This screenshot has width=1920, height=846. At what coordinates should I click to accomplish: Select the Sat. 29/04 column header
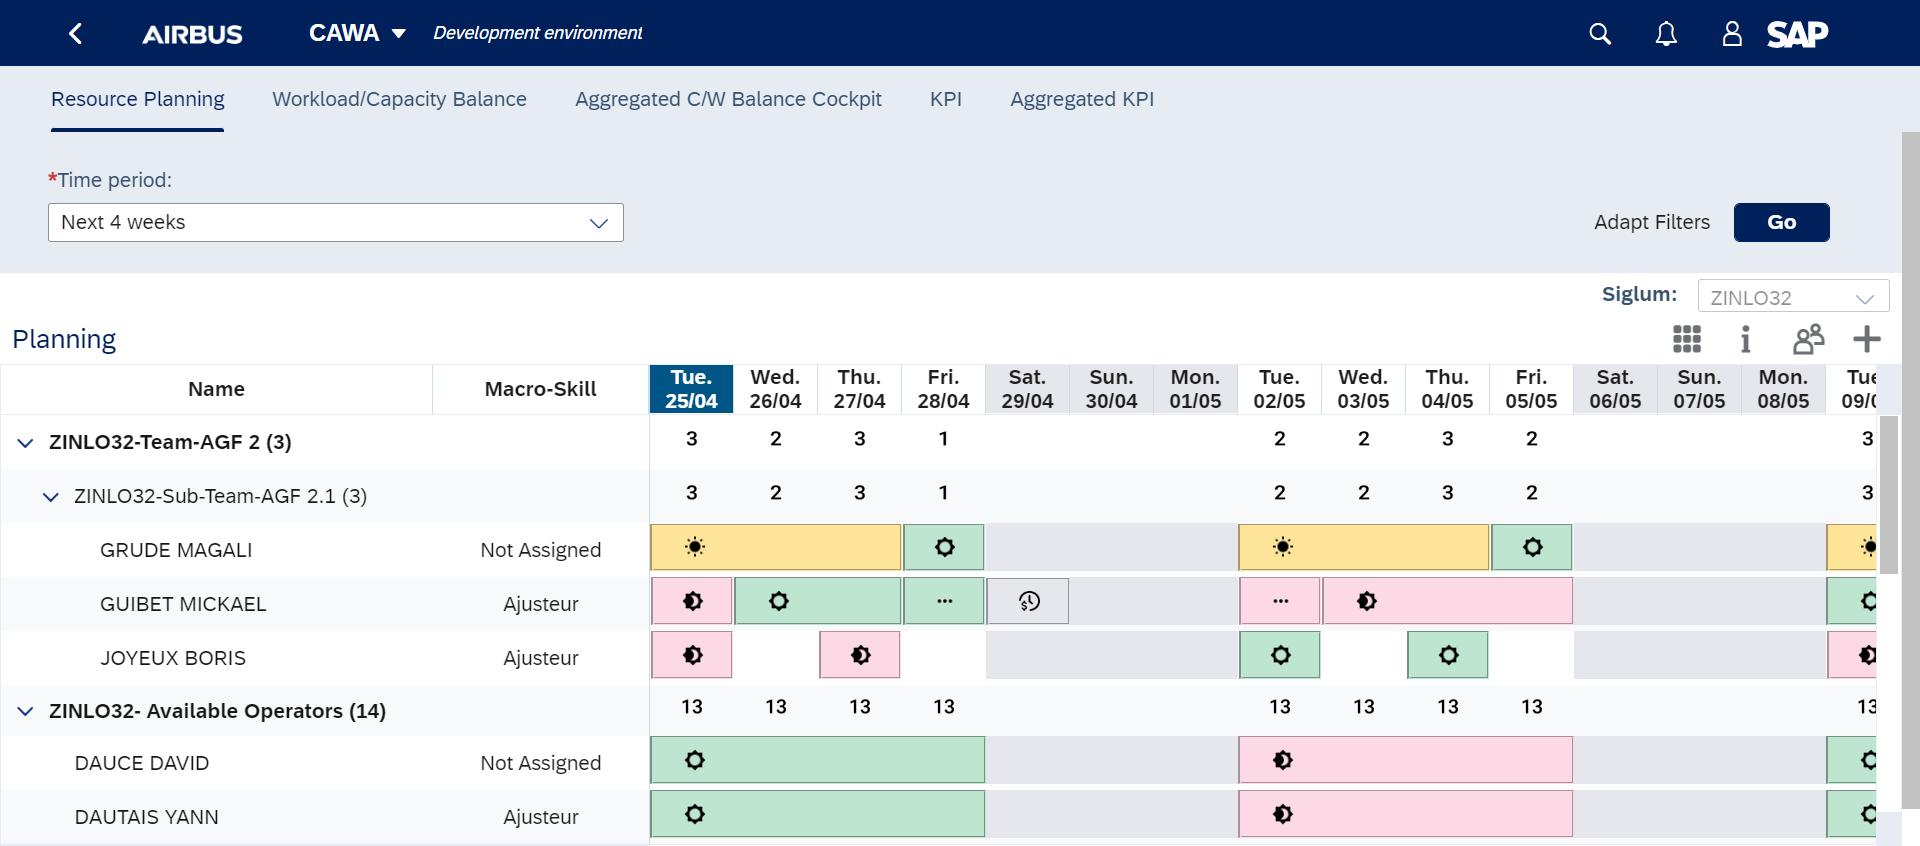[x=1028, y=389]
